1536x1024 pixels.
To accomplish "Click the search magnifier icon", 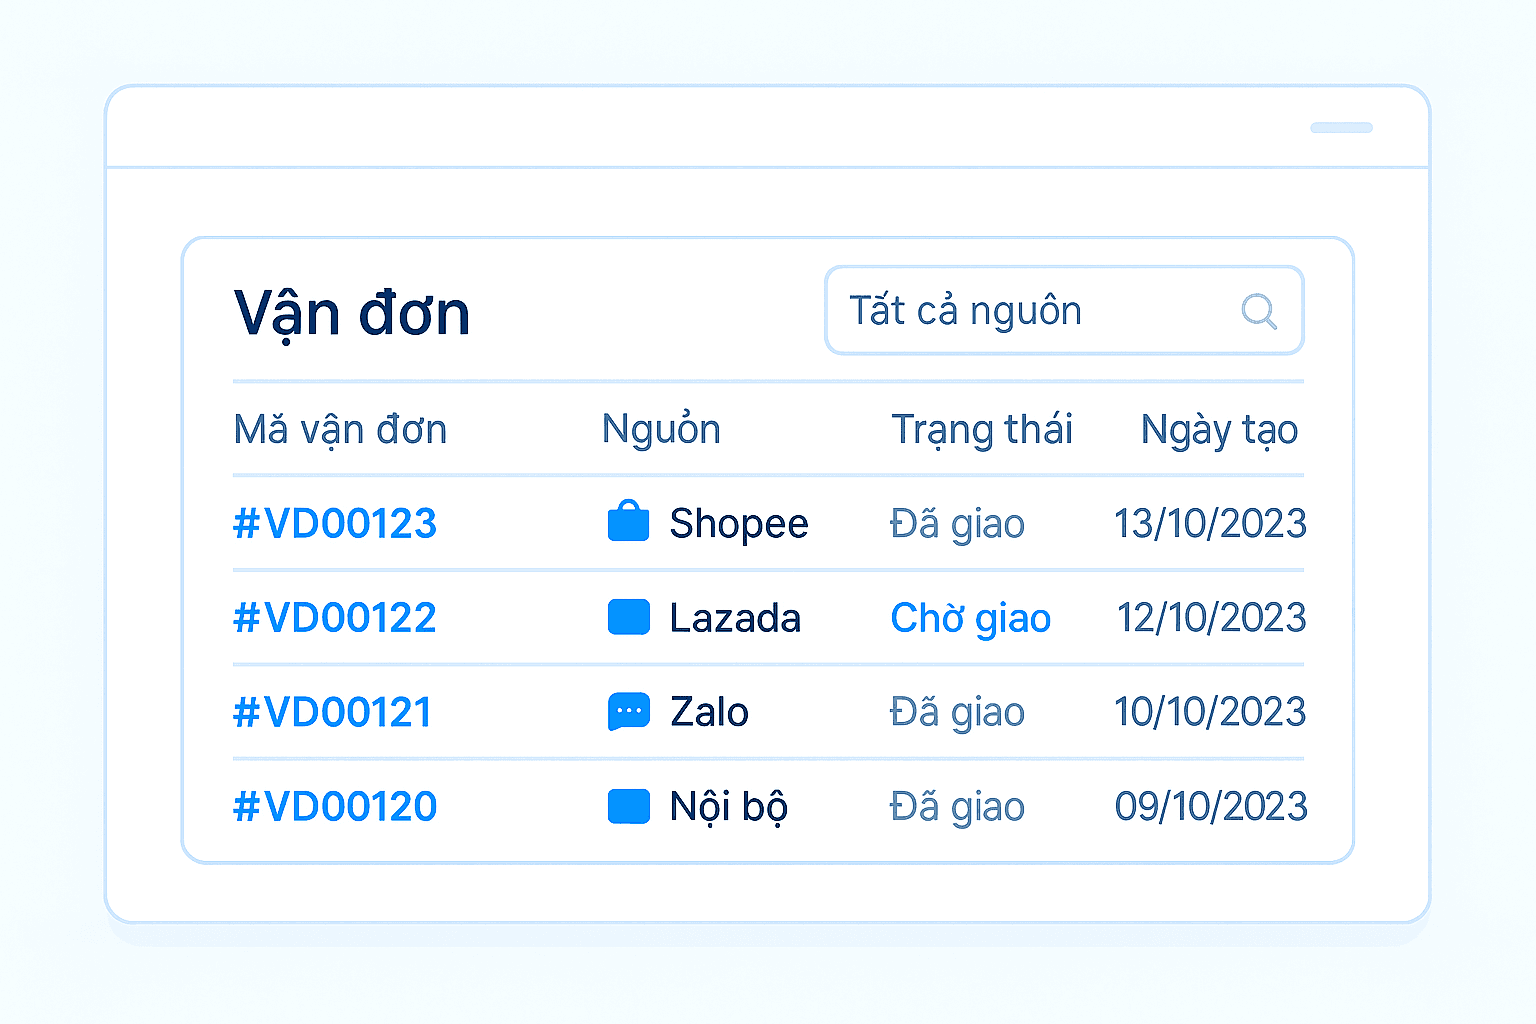I will 1259,311.
